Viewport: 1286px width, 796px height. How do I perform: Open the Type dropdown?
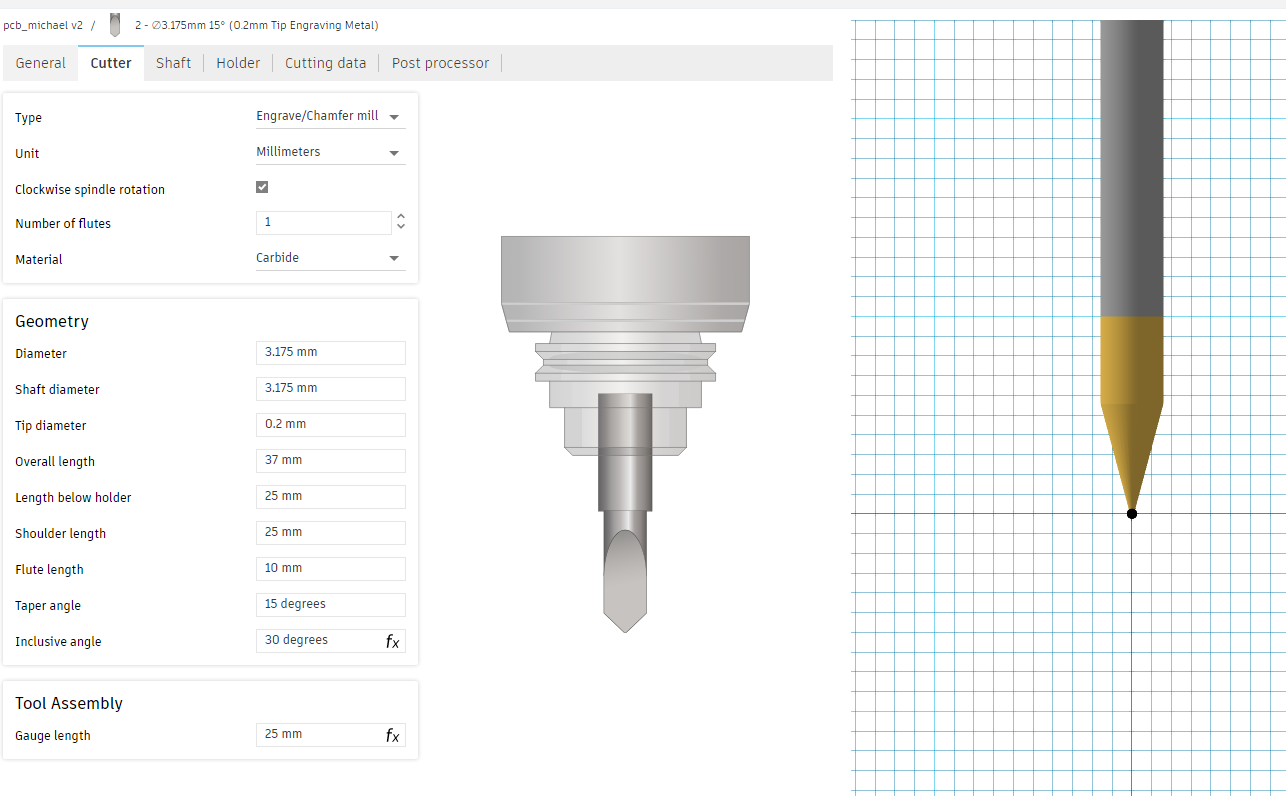click(x=331, y=117)
